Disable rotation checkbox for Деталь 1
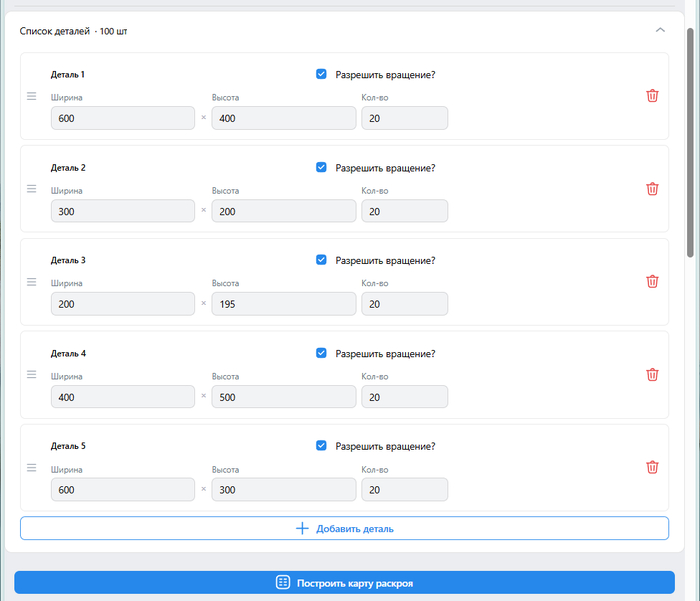Image resolution: width=700 pixels, height=601 pixels. pos(321,74)
